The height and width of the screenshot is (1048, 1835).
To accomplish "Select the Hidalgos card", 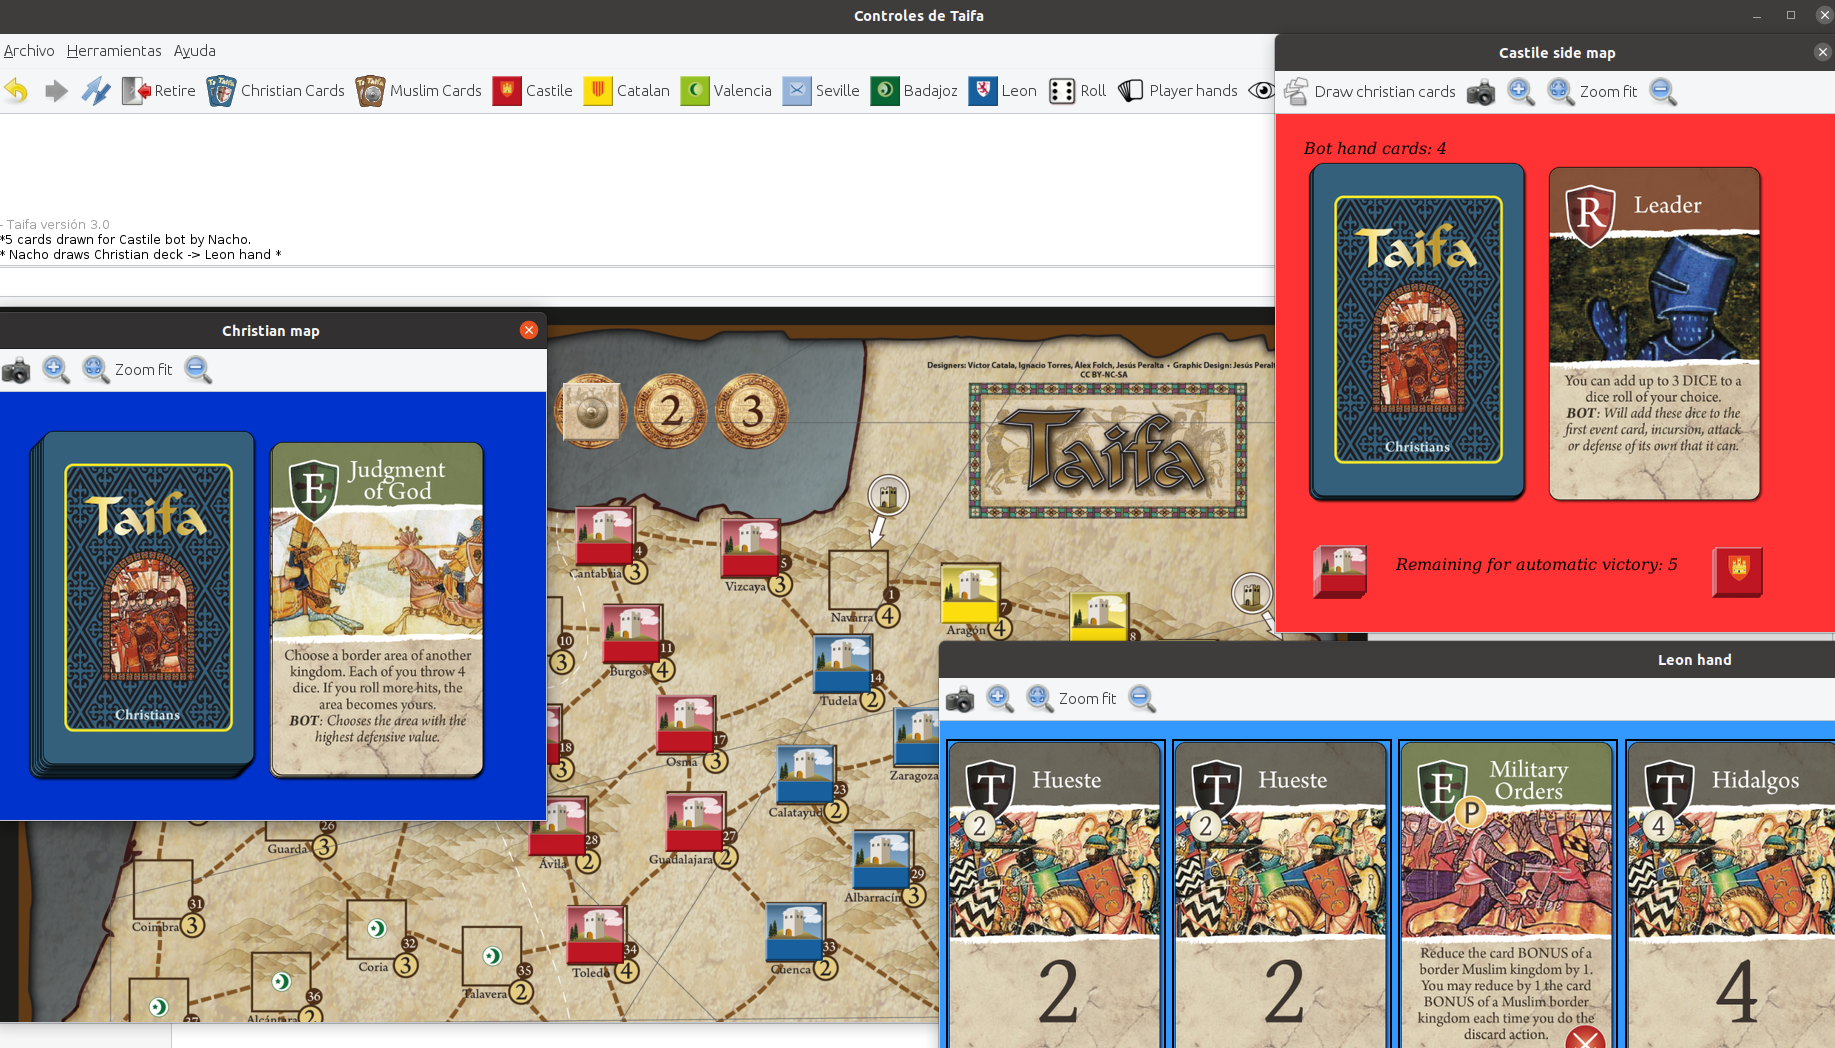I will pyautogui.click(x=1731, y=894).
